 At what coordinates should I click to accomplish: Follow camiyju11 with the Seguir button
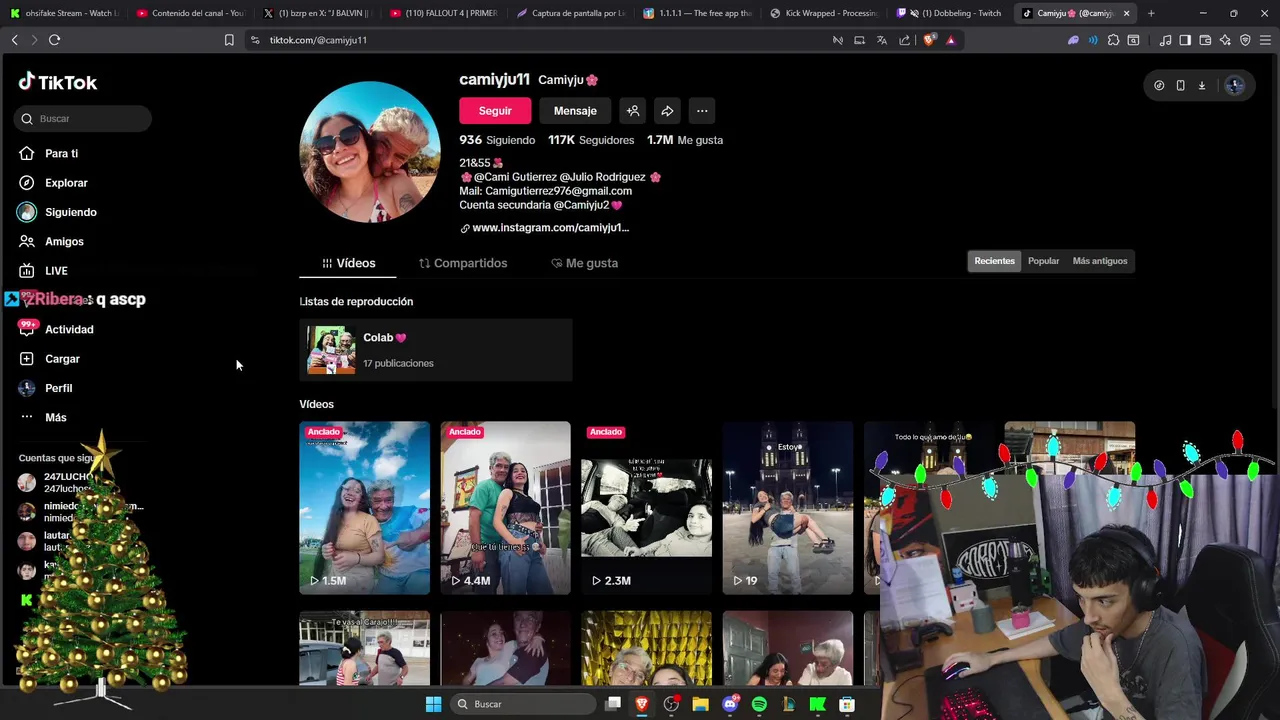point(495,111)
